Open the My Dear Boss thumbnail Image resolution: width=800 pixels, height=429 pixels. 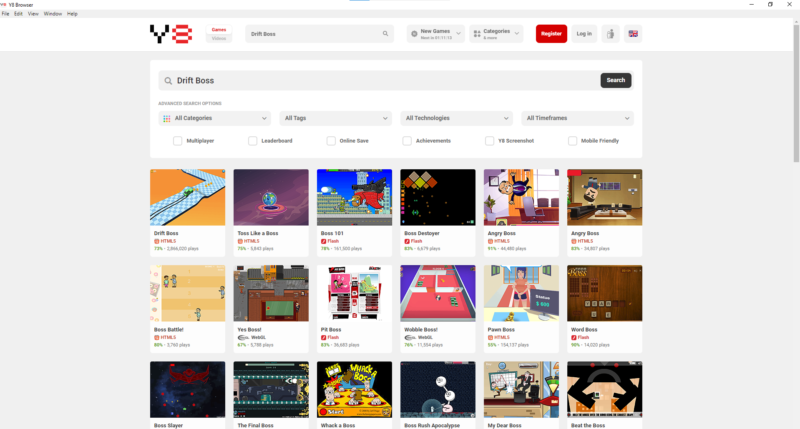(521, 390)
